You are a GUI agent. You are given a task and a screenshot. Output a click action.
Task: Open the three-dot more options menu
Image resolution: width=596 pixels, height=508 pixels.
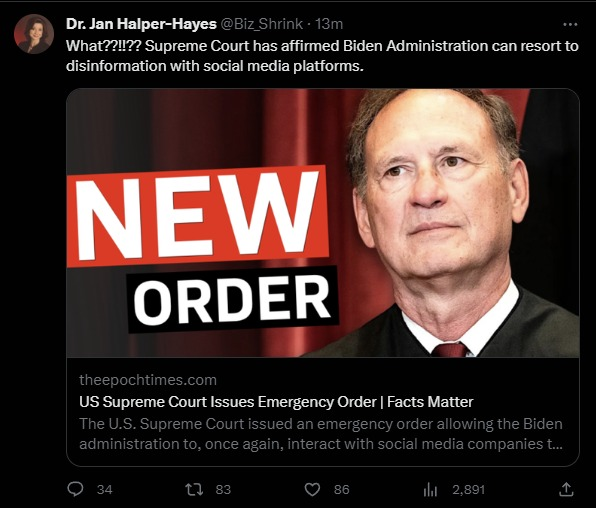click(570, 24)
